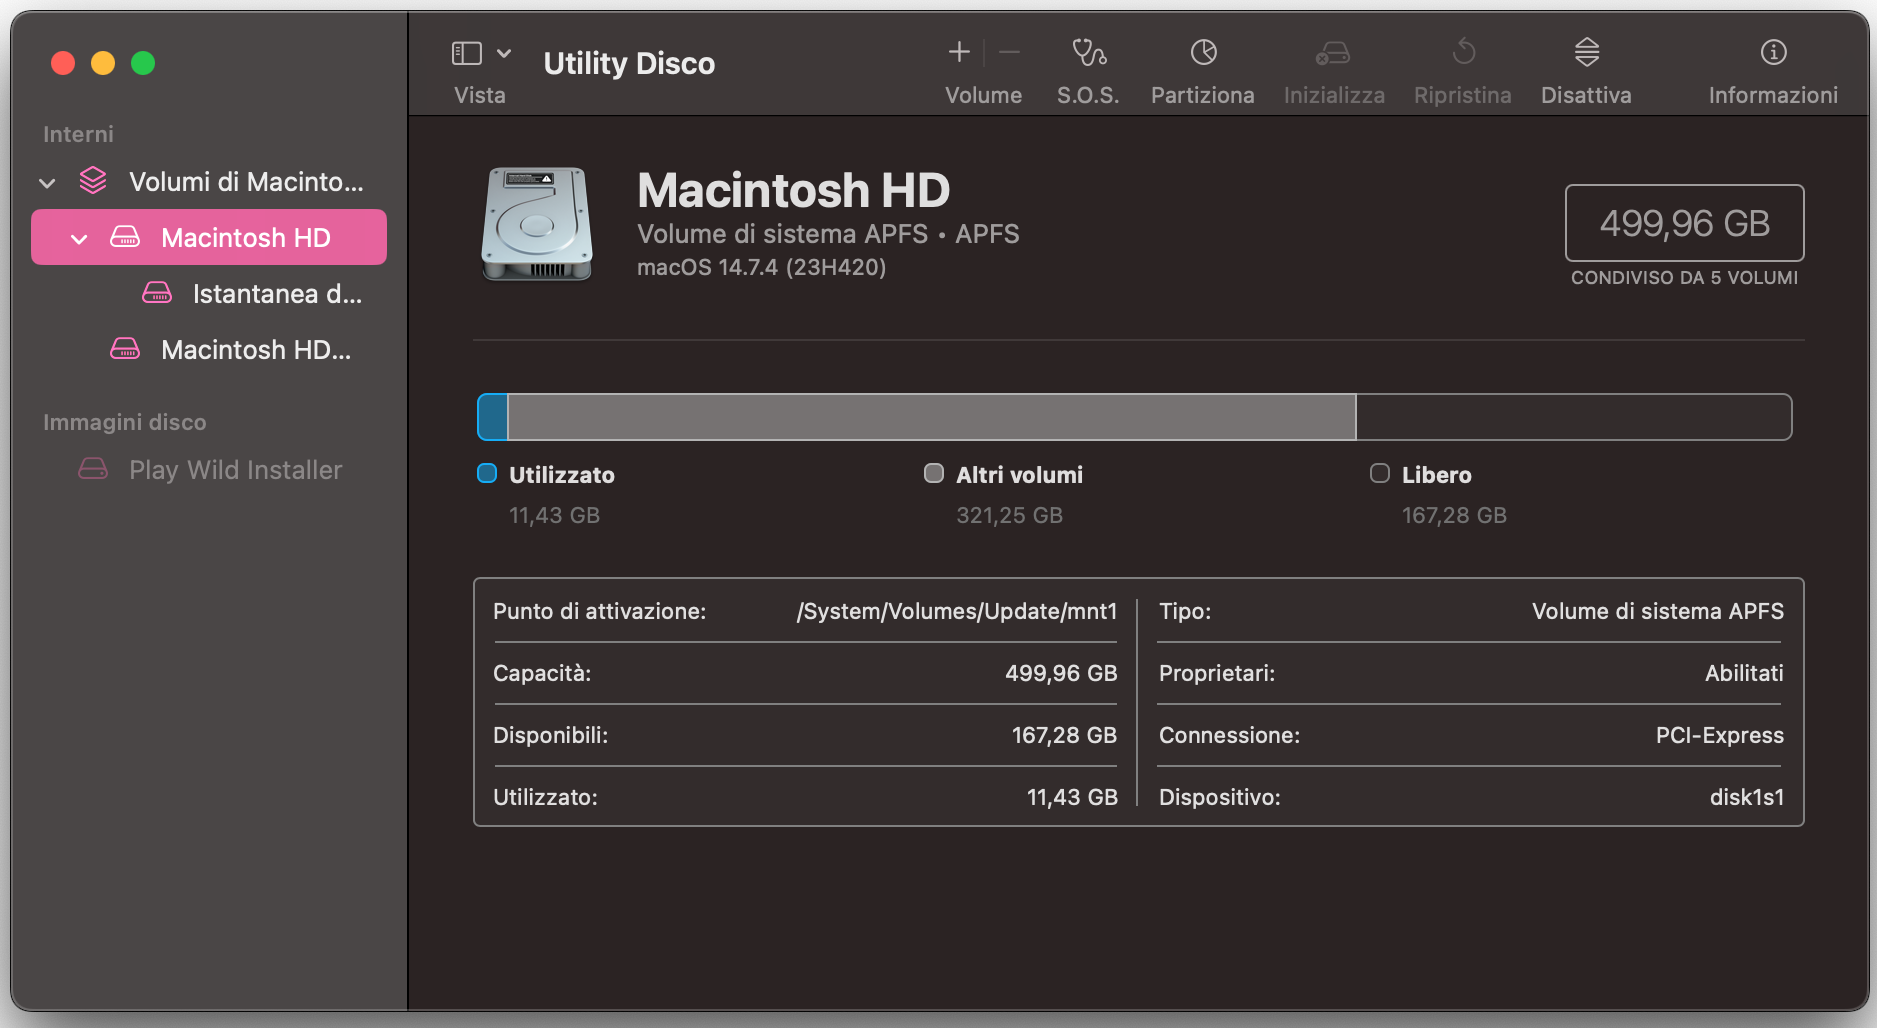Open the Vista view dropdown
Screen dimensions: 1877x1028
[x=503, y=52]
